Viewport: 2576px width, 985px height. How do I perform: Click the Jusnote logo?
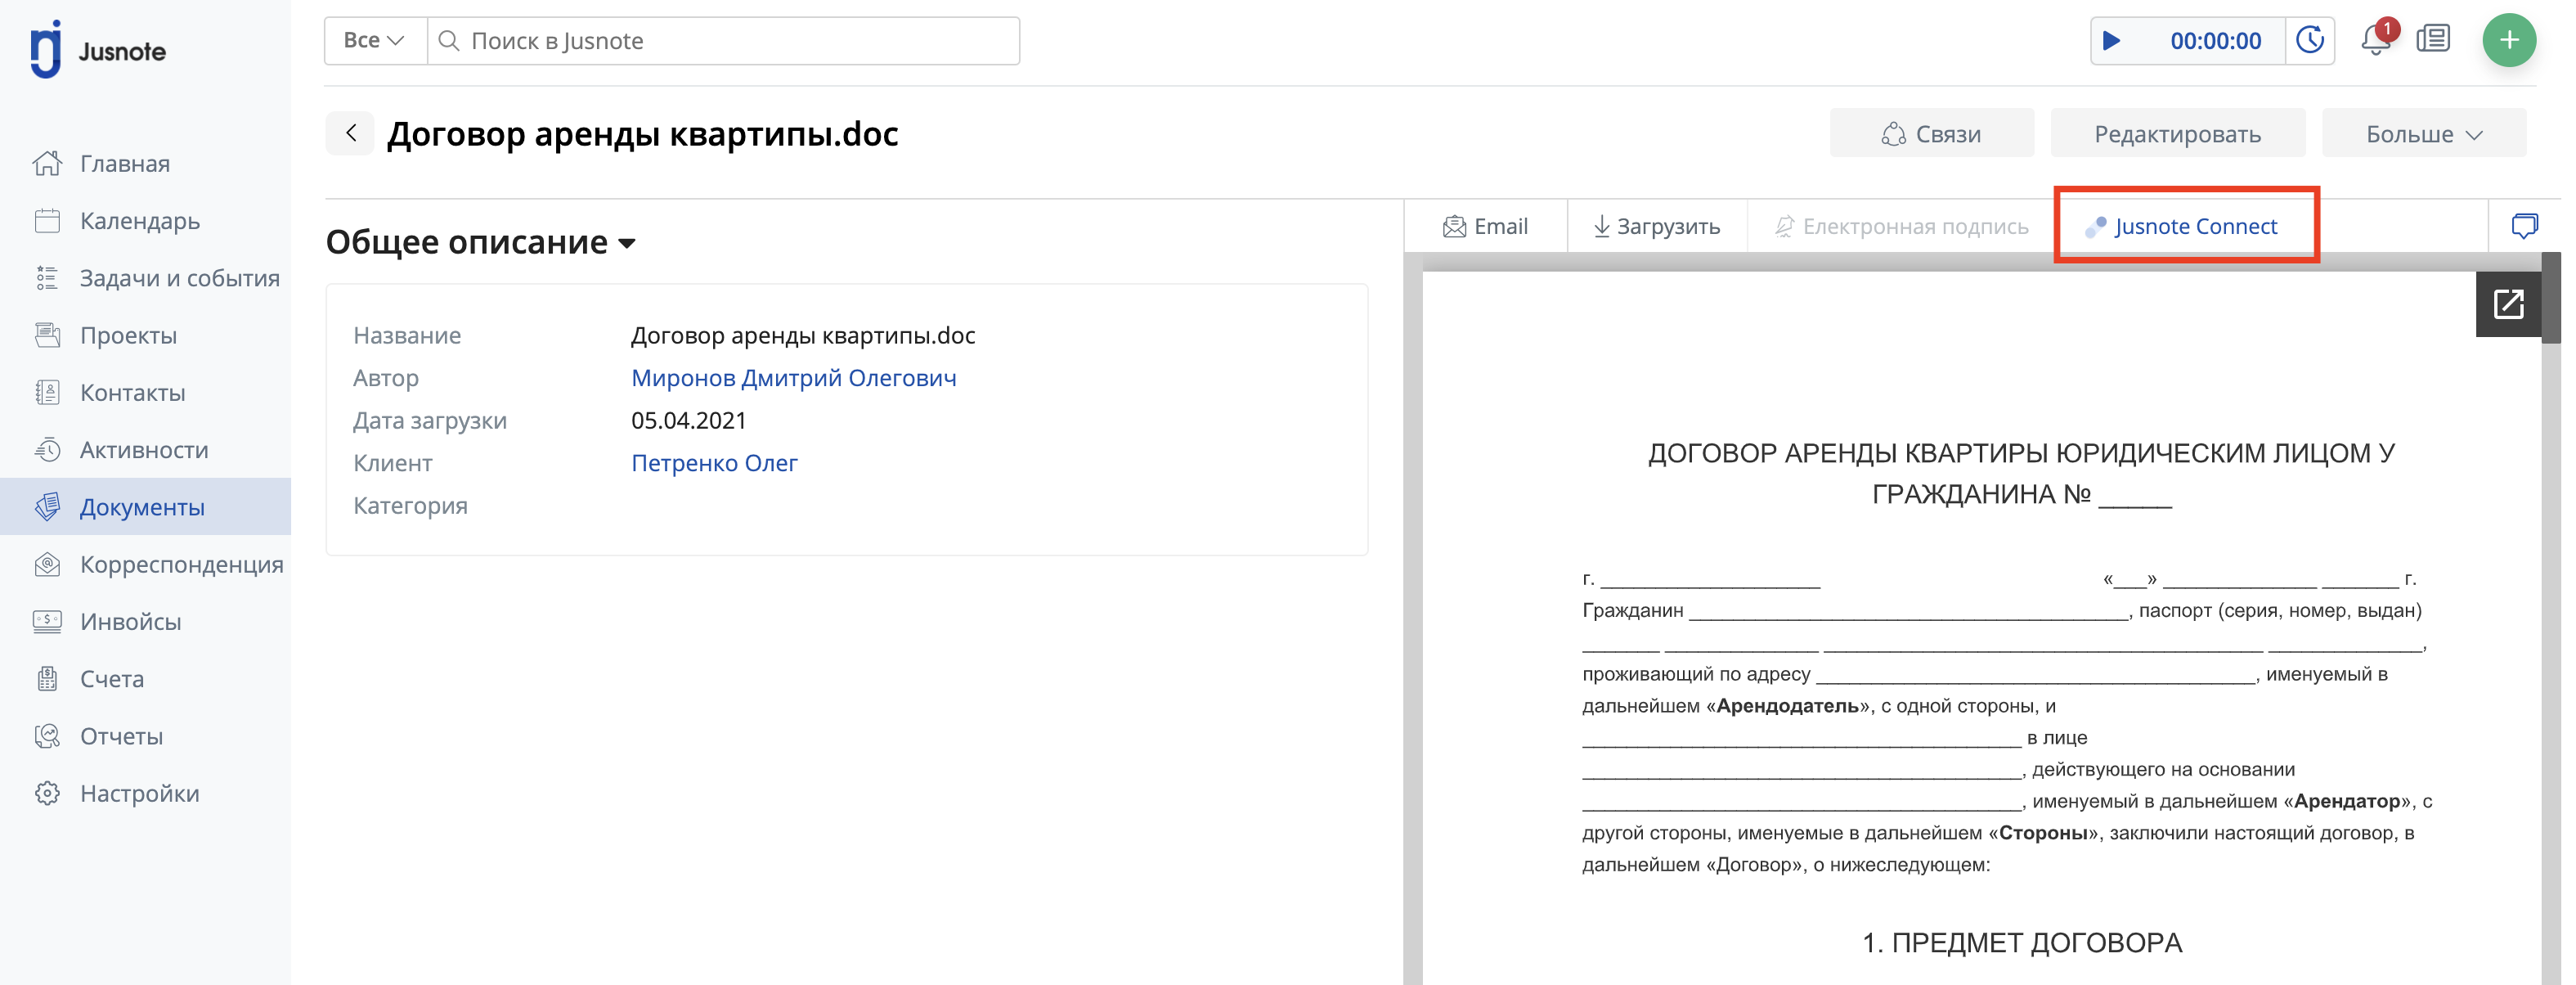click(x=98, y=49)
